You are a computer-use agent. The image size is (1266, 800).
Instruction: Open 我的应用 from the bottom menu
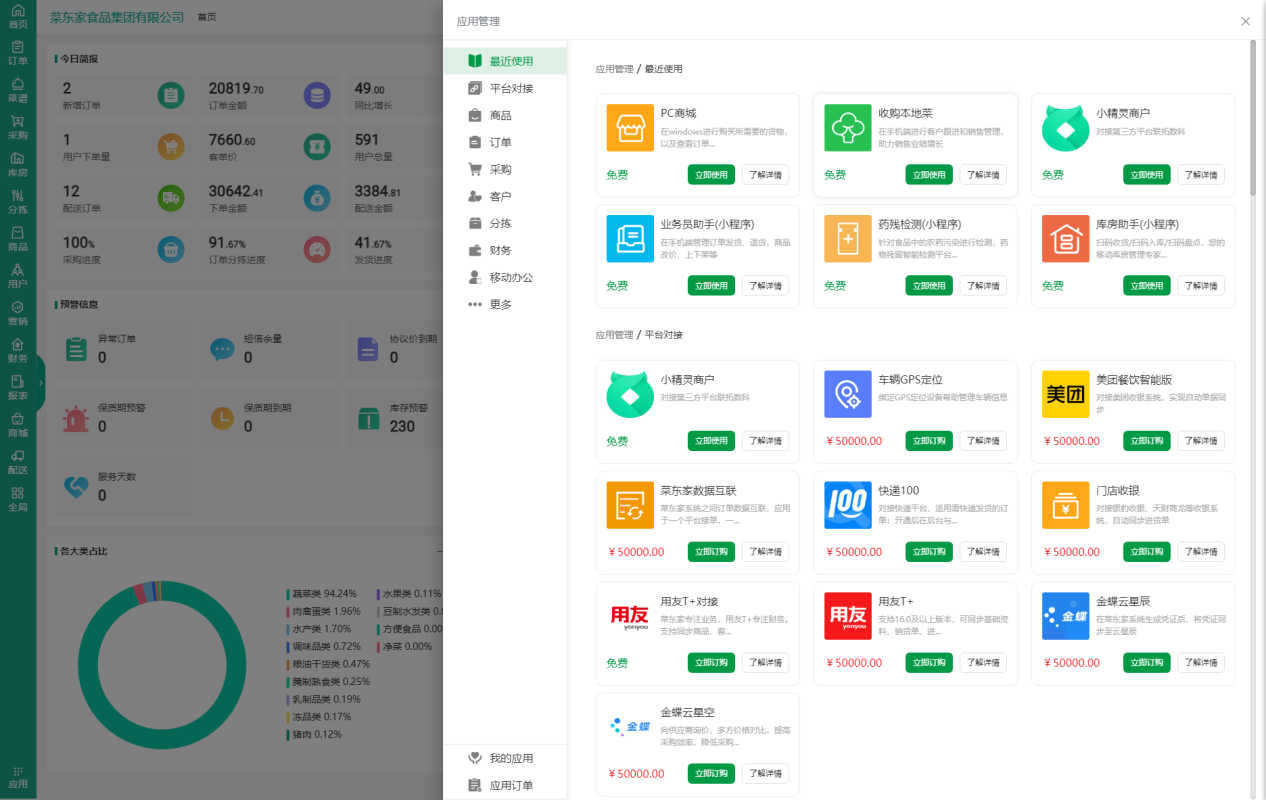coord(510,758)
